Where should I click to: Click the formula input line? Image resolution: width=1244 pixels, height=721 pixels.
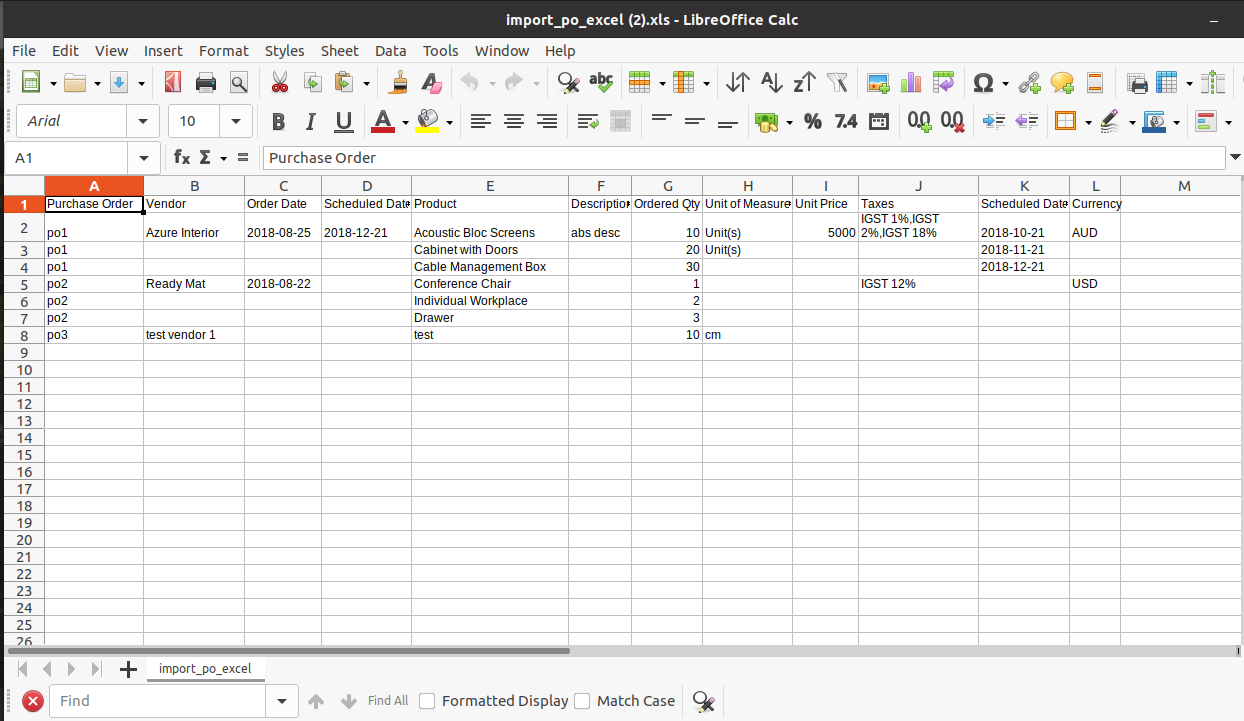click(x=744, y=157)
